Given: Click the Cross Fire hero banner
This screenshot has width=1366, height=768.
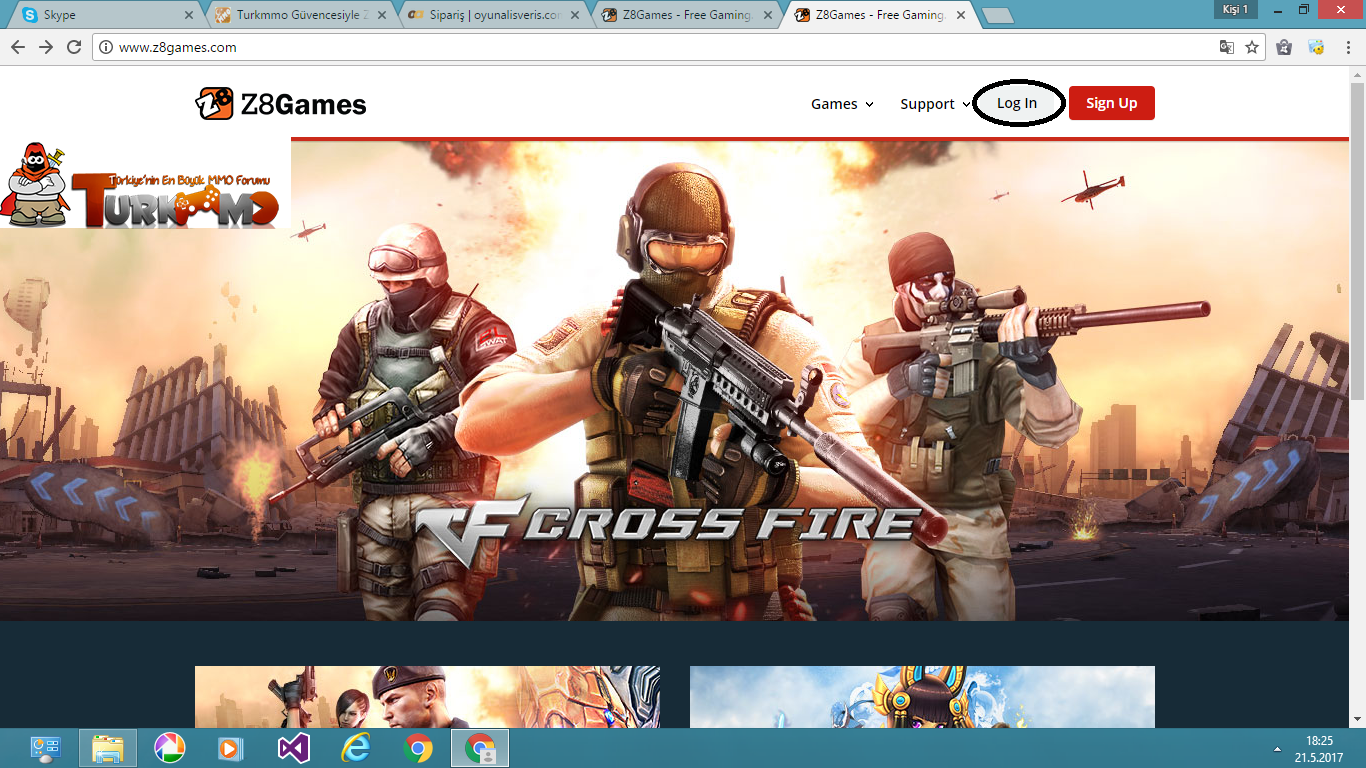Looking at the screenshot, I should tap(674, 380).
